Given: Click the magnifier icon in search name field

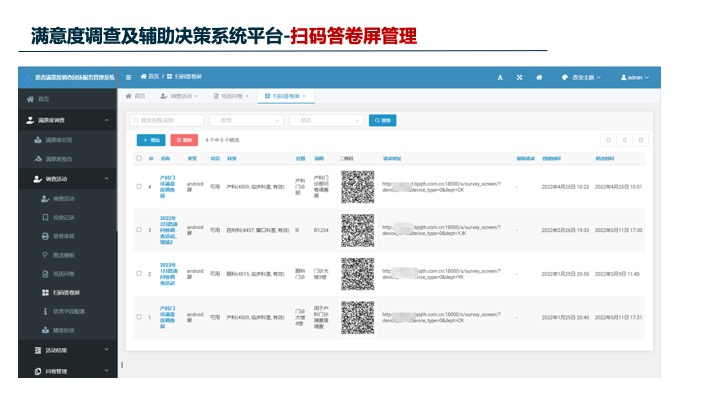Looking at the screenshot, I should point(136,120).
